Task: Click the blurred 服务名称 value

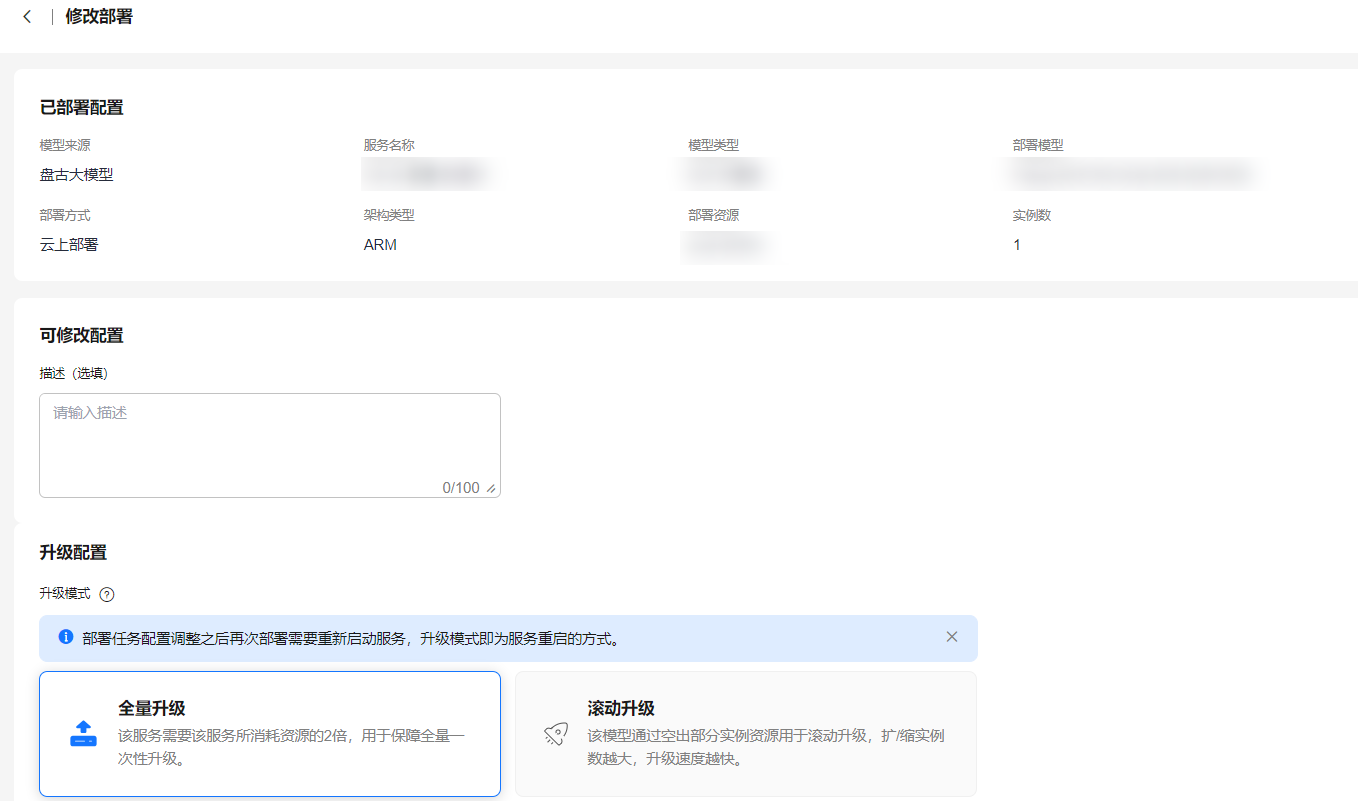Action: pyautogui.click(x=430, y=175)
